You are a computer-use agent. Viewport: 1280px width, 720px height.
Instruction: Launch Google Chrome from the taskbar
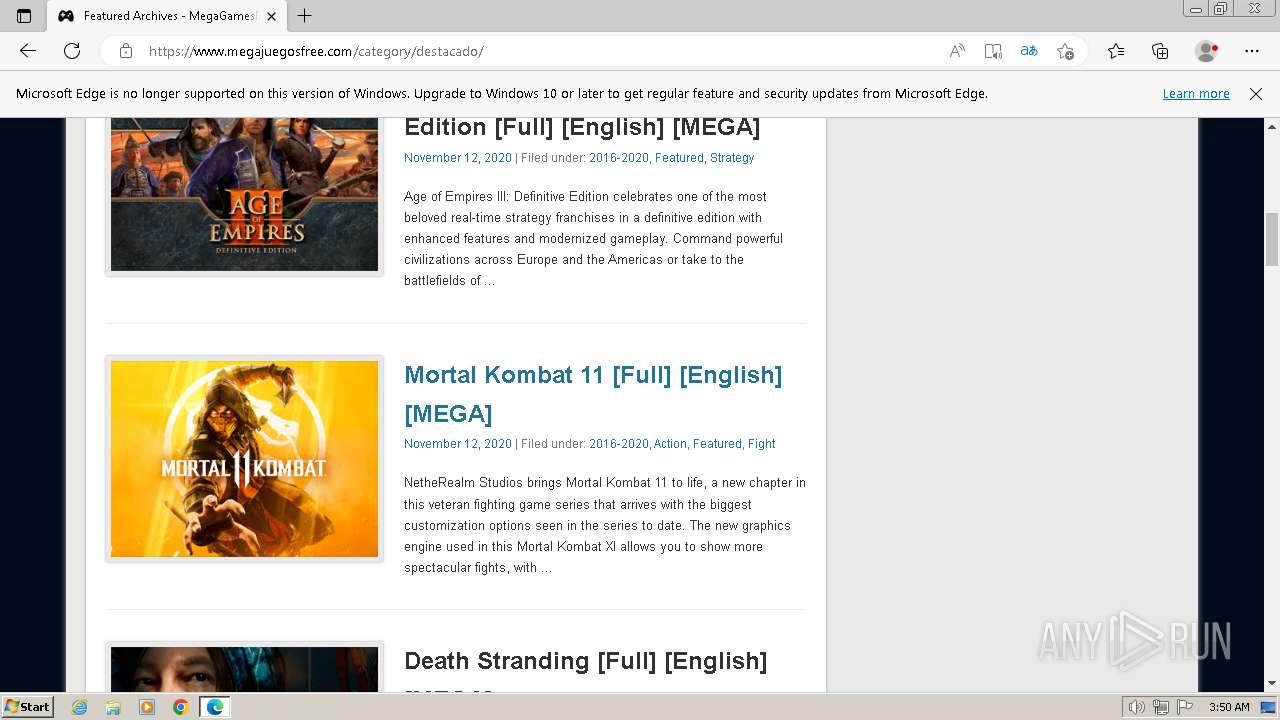pyautogui.click(x=180, y=707)
